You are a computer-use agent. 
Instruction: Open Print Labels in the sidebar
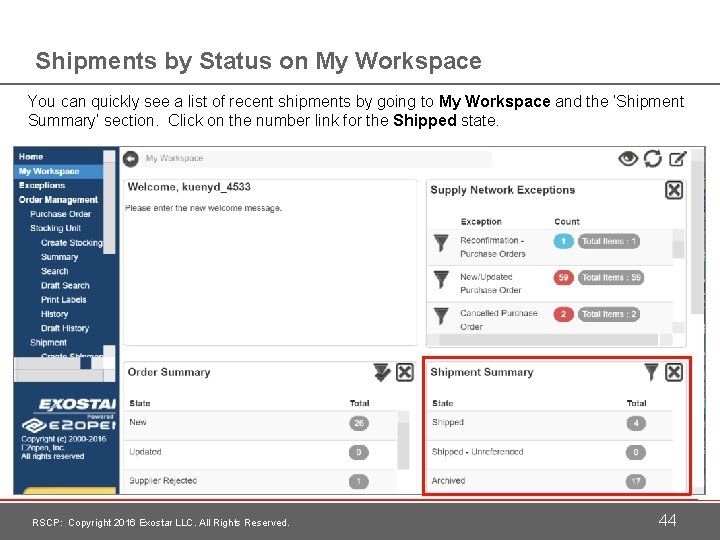click(63, 299)
